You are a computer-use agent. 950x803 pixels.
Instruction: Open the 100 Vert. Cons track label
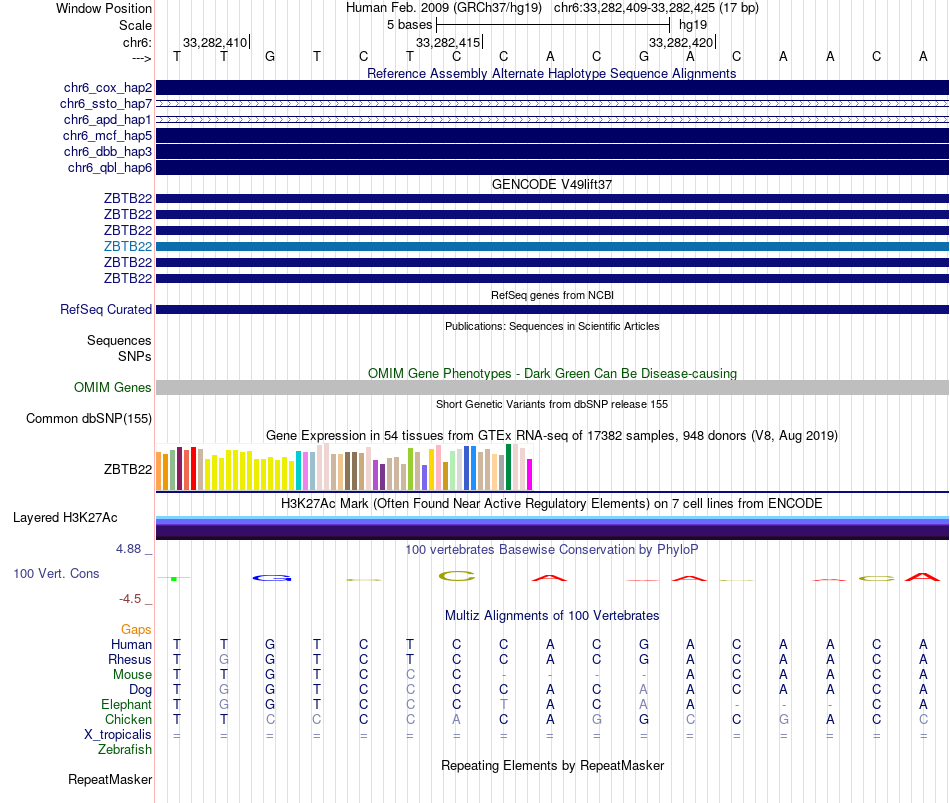click(56, 573)
